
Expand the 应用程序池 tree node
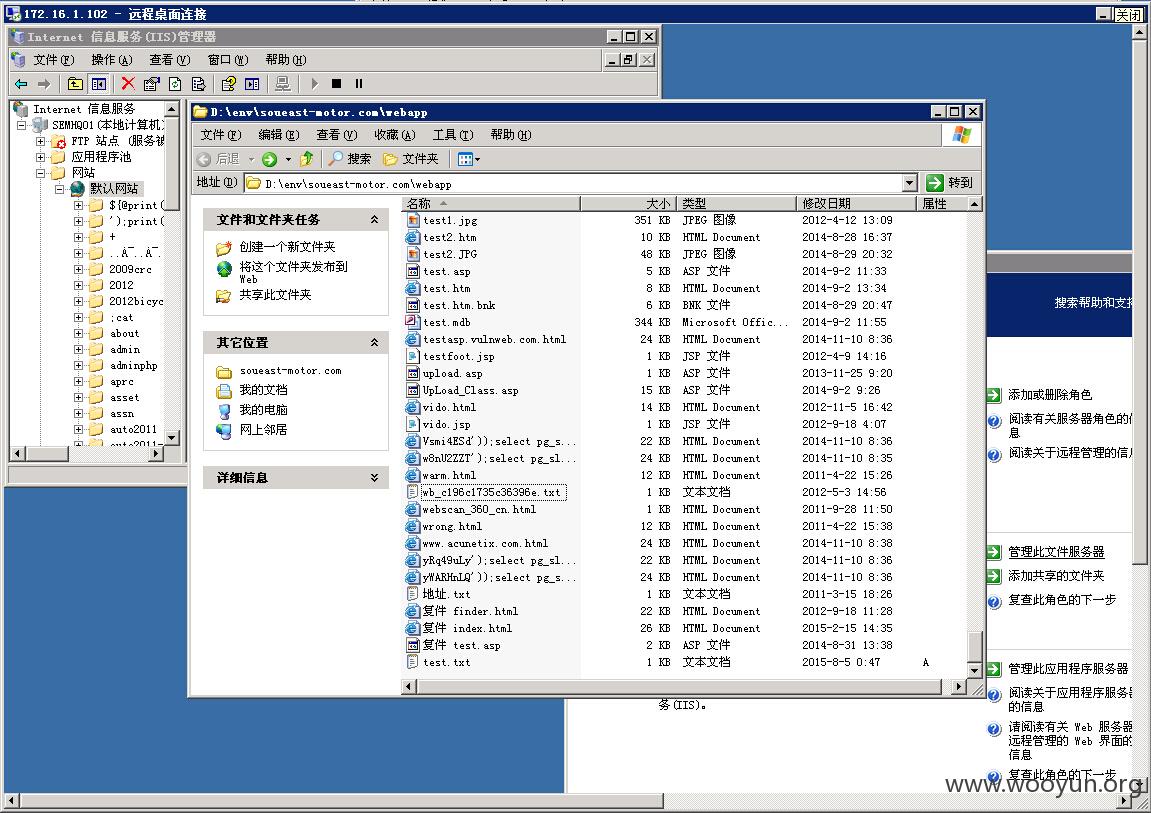point(41,157)
